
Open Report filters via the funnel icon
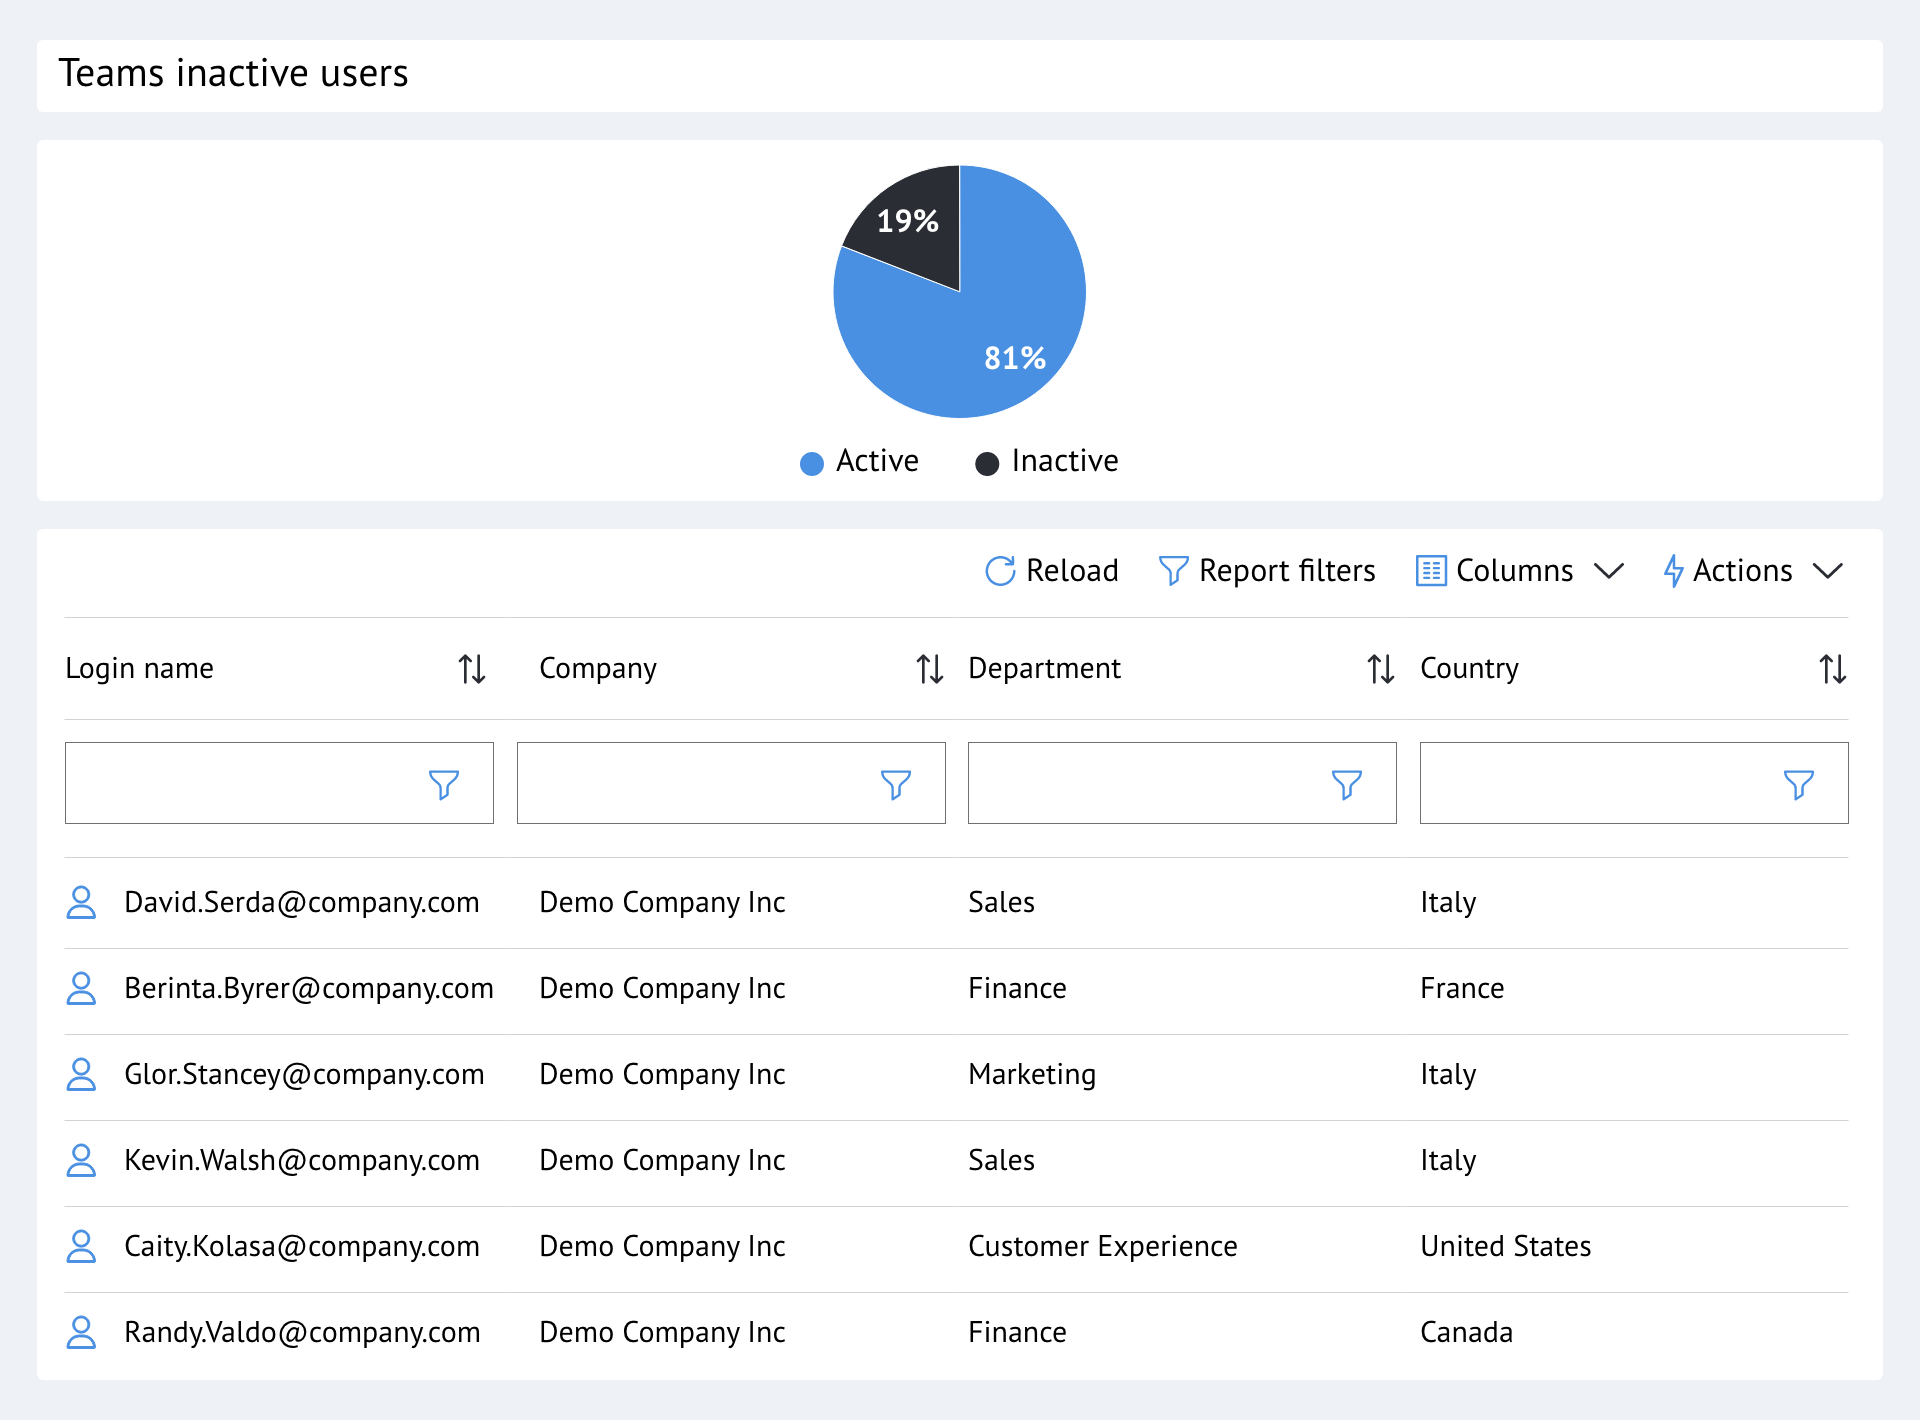pyautogui.click(x=1174, y=570)
